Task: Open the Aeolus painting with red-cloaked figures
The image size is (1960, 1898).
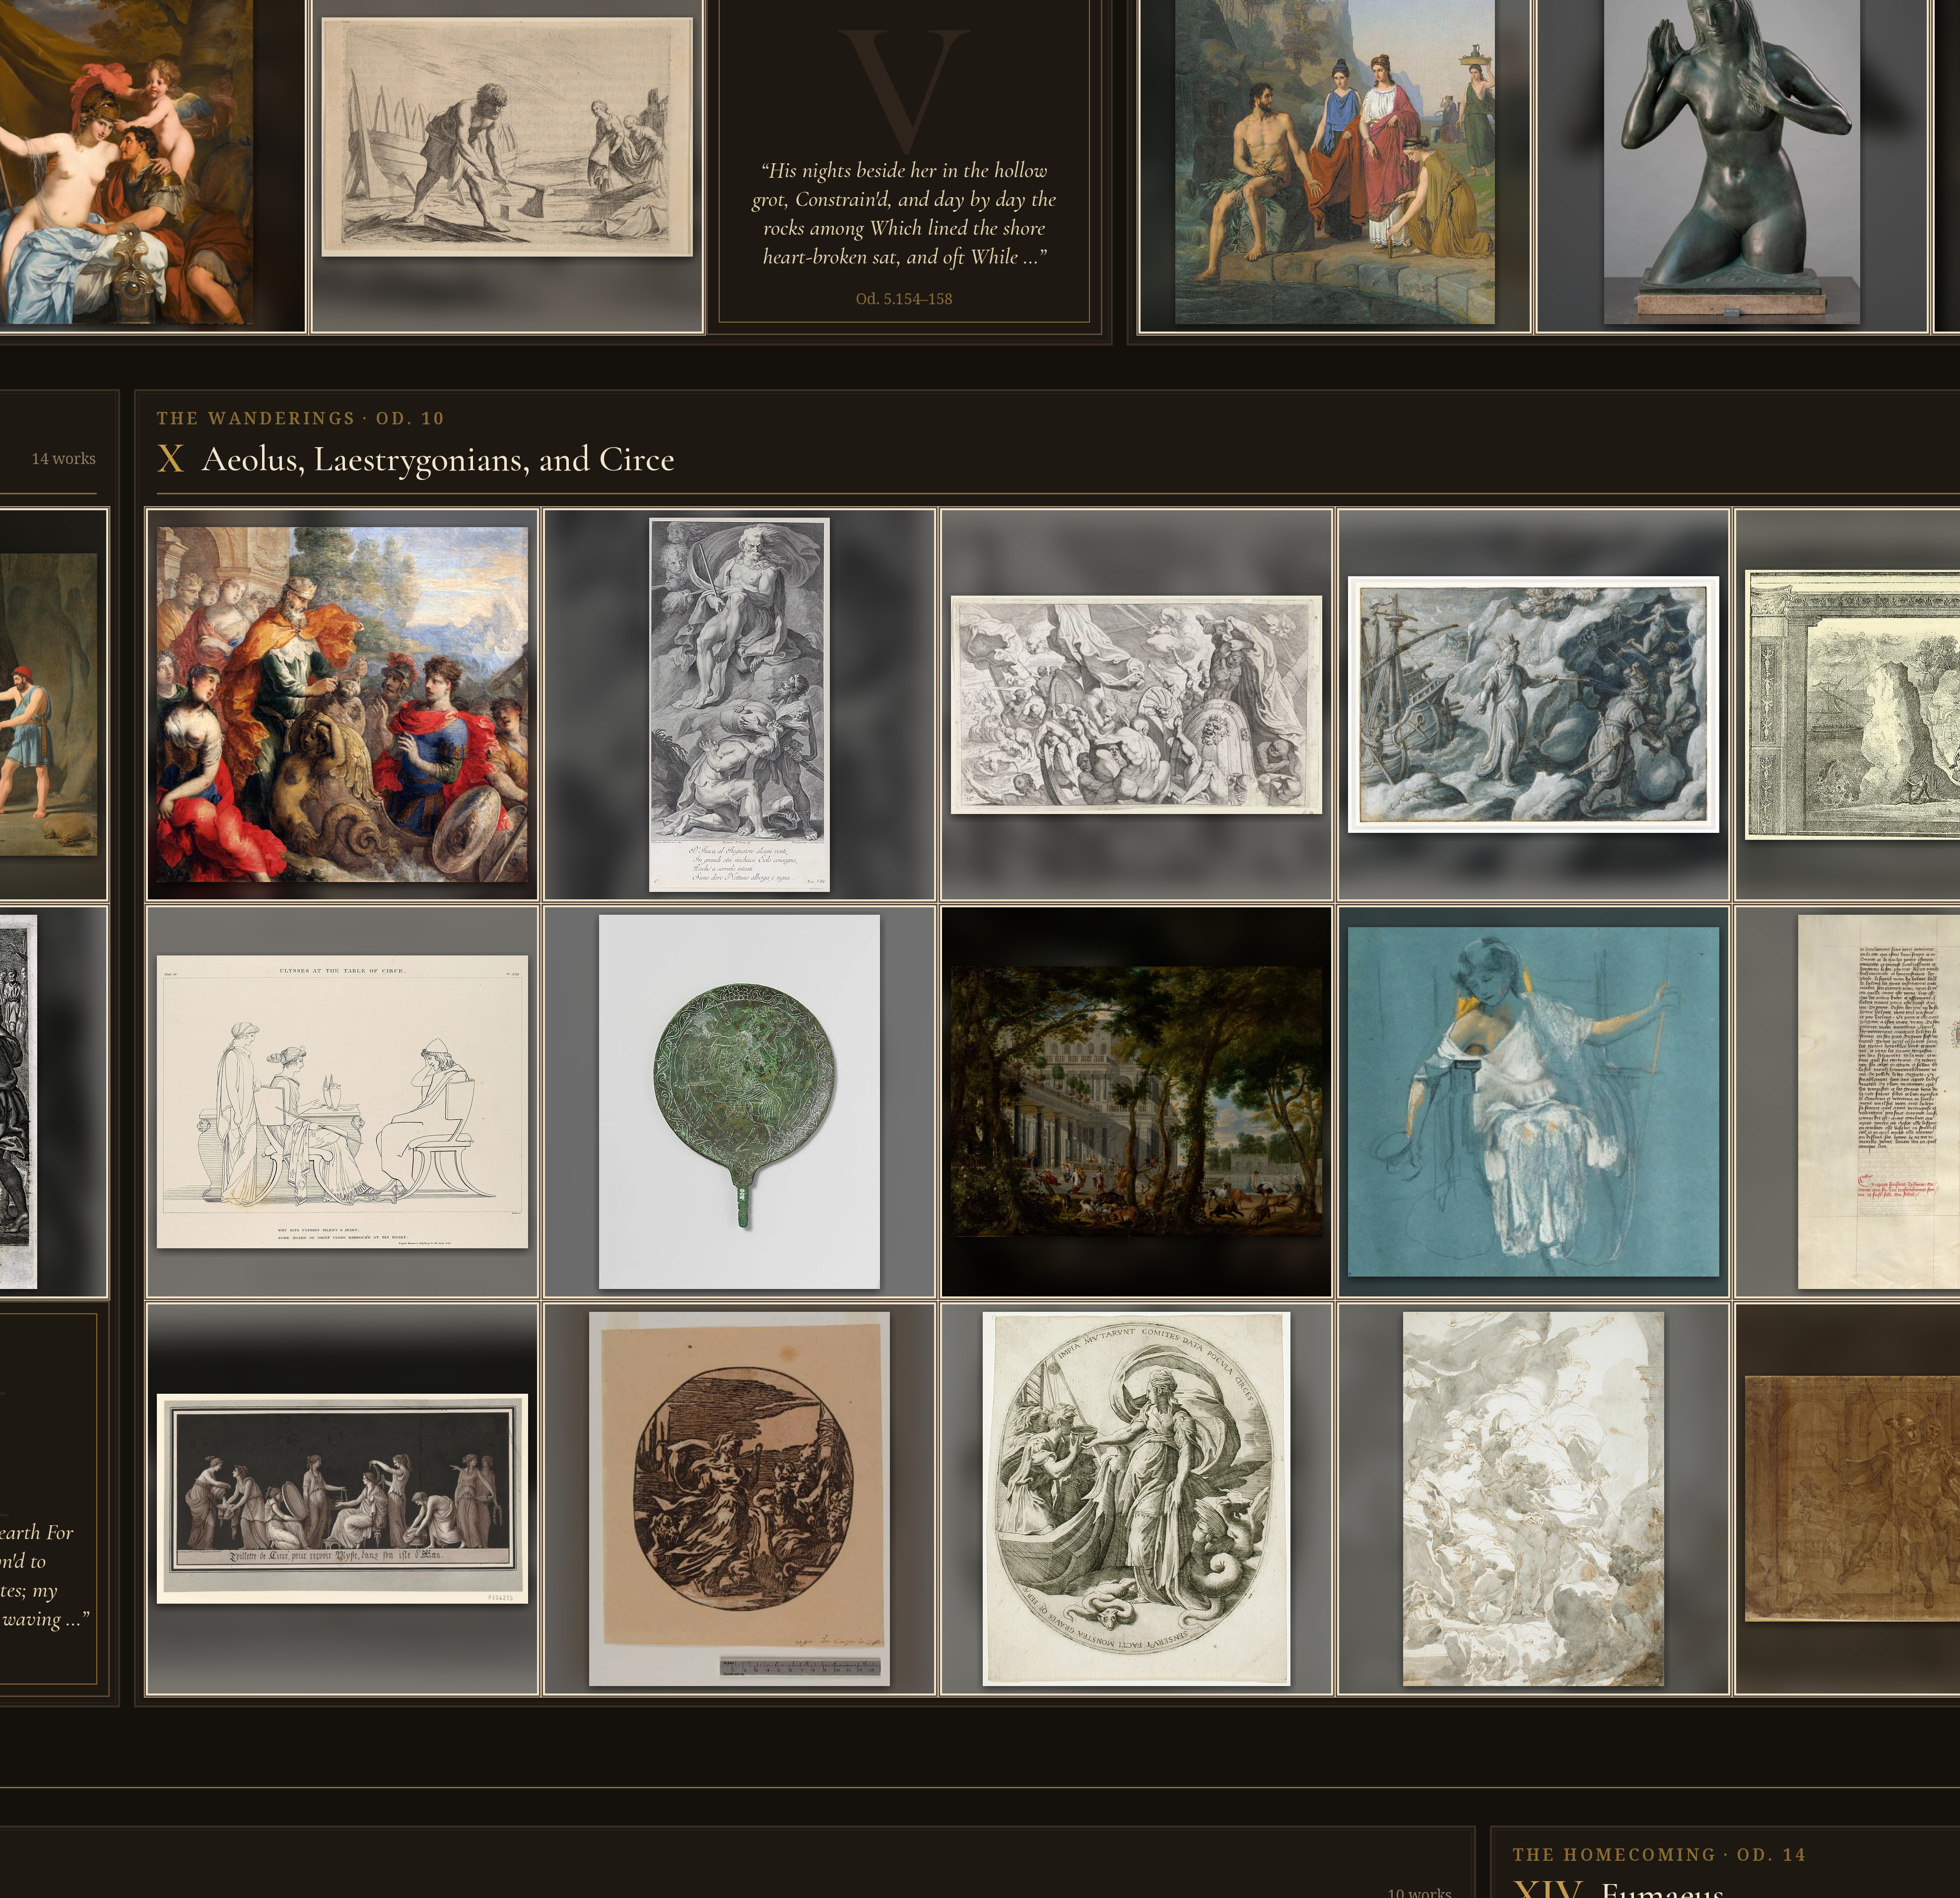Action: (x=342, y=704)
